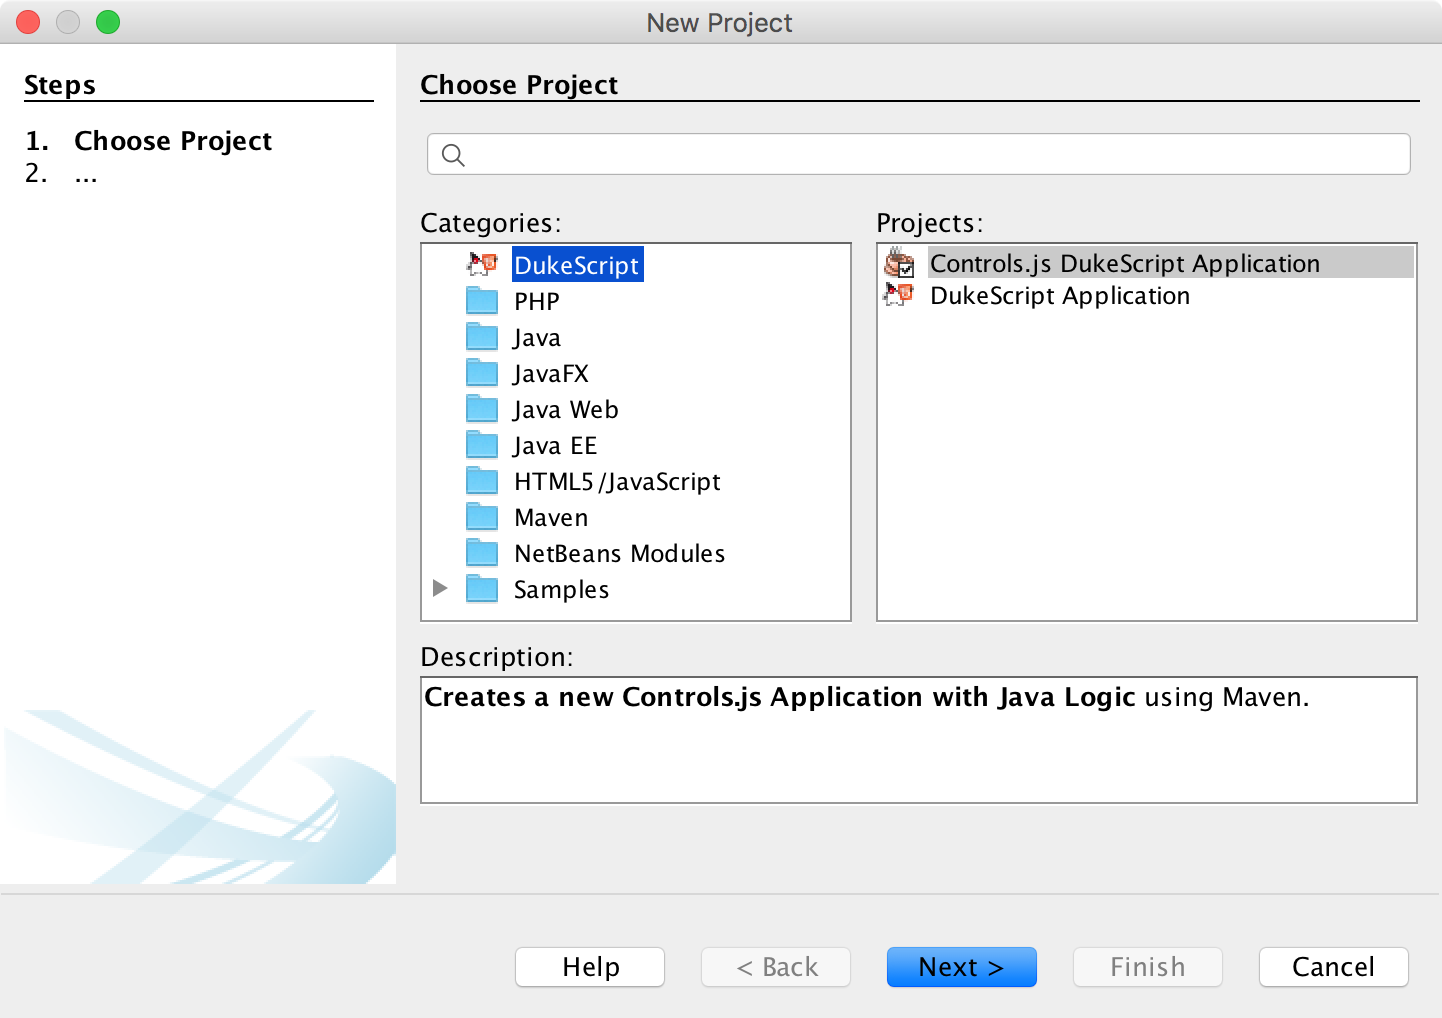Focus the project search field
Viewport: 1442px width, 1018px height.
click(x=930, y=155)
